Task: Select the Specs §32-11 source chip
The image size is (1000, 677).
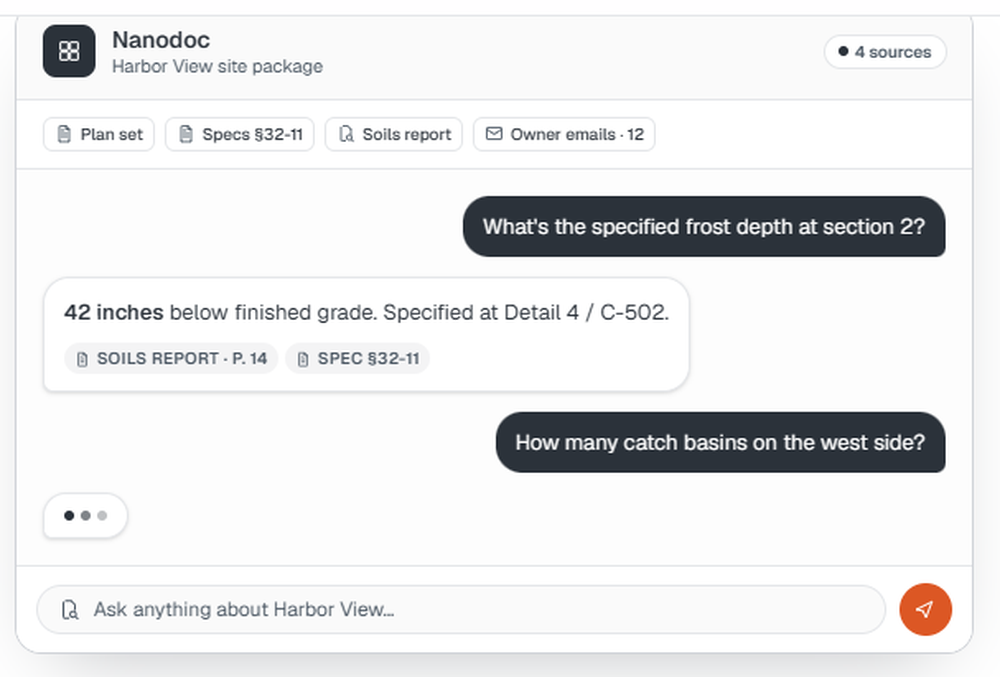Action: pyautogui.click(x=240, y=135)
